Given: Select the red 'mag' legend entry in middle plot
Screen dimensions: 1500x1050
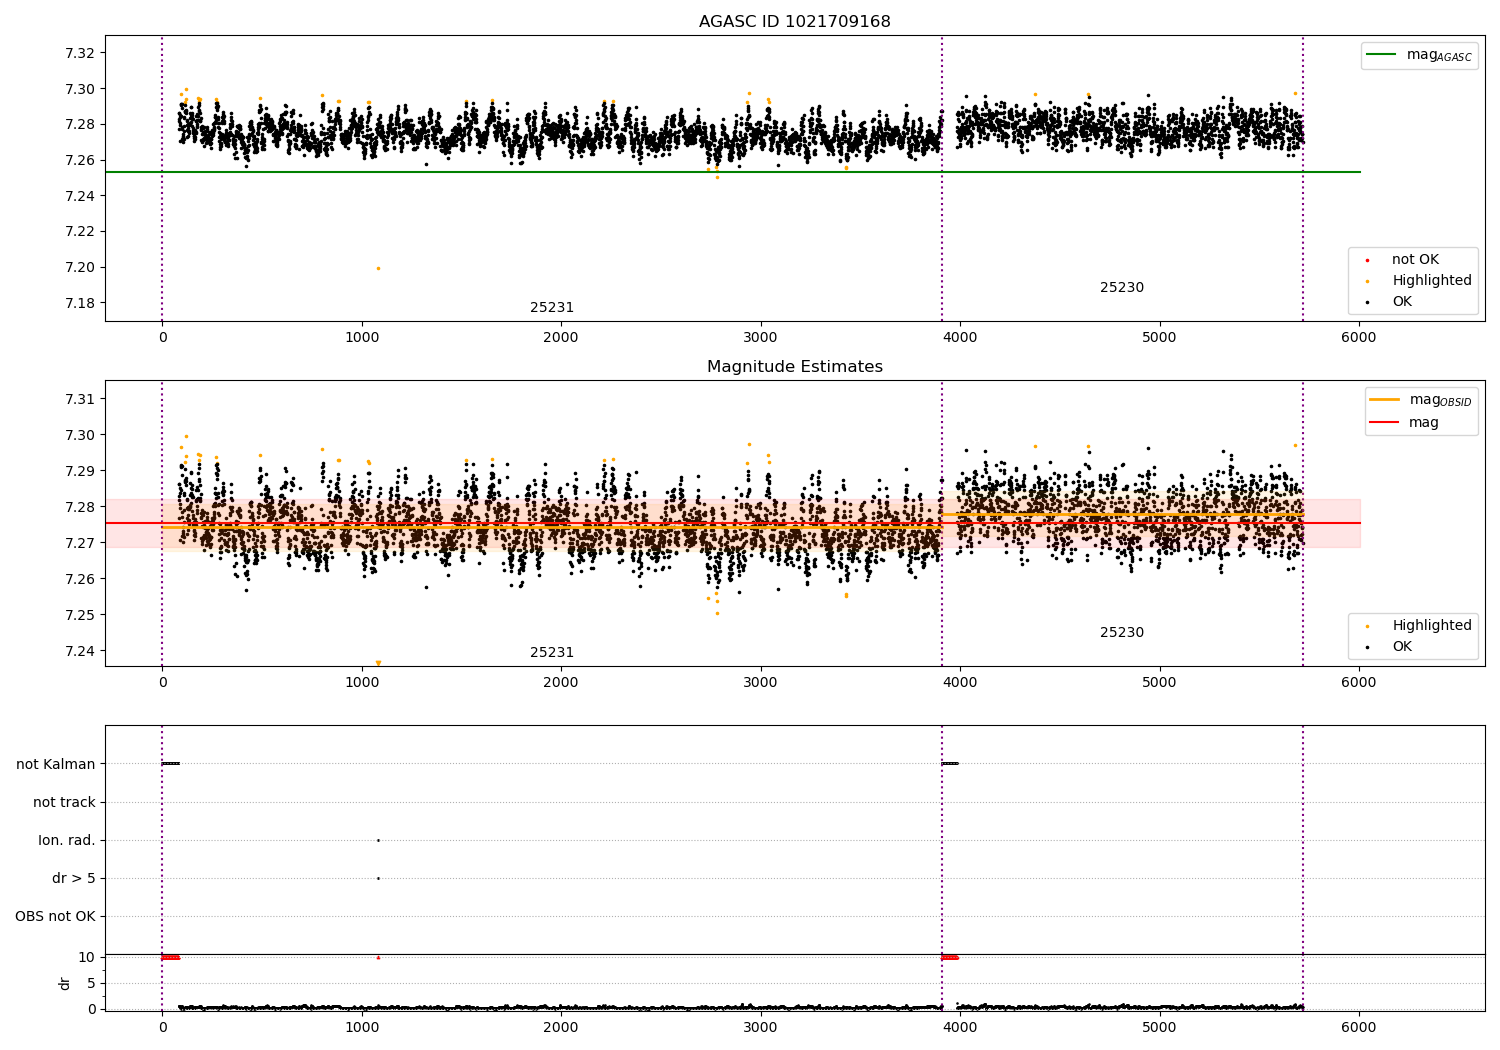Looking at the screenshot, I should pos(1424,423).
